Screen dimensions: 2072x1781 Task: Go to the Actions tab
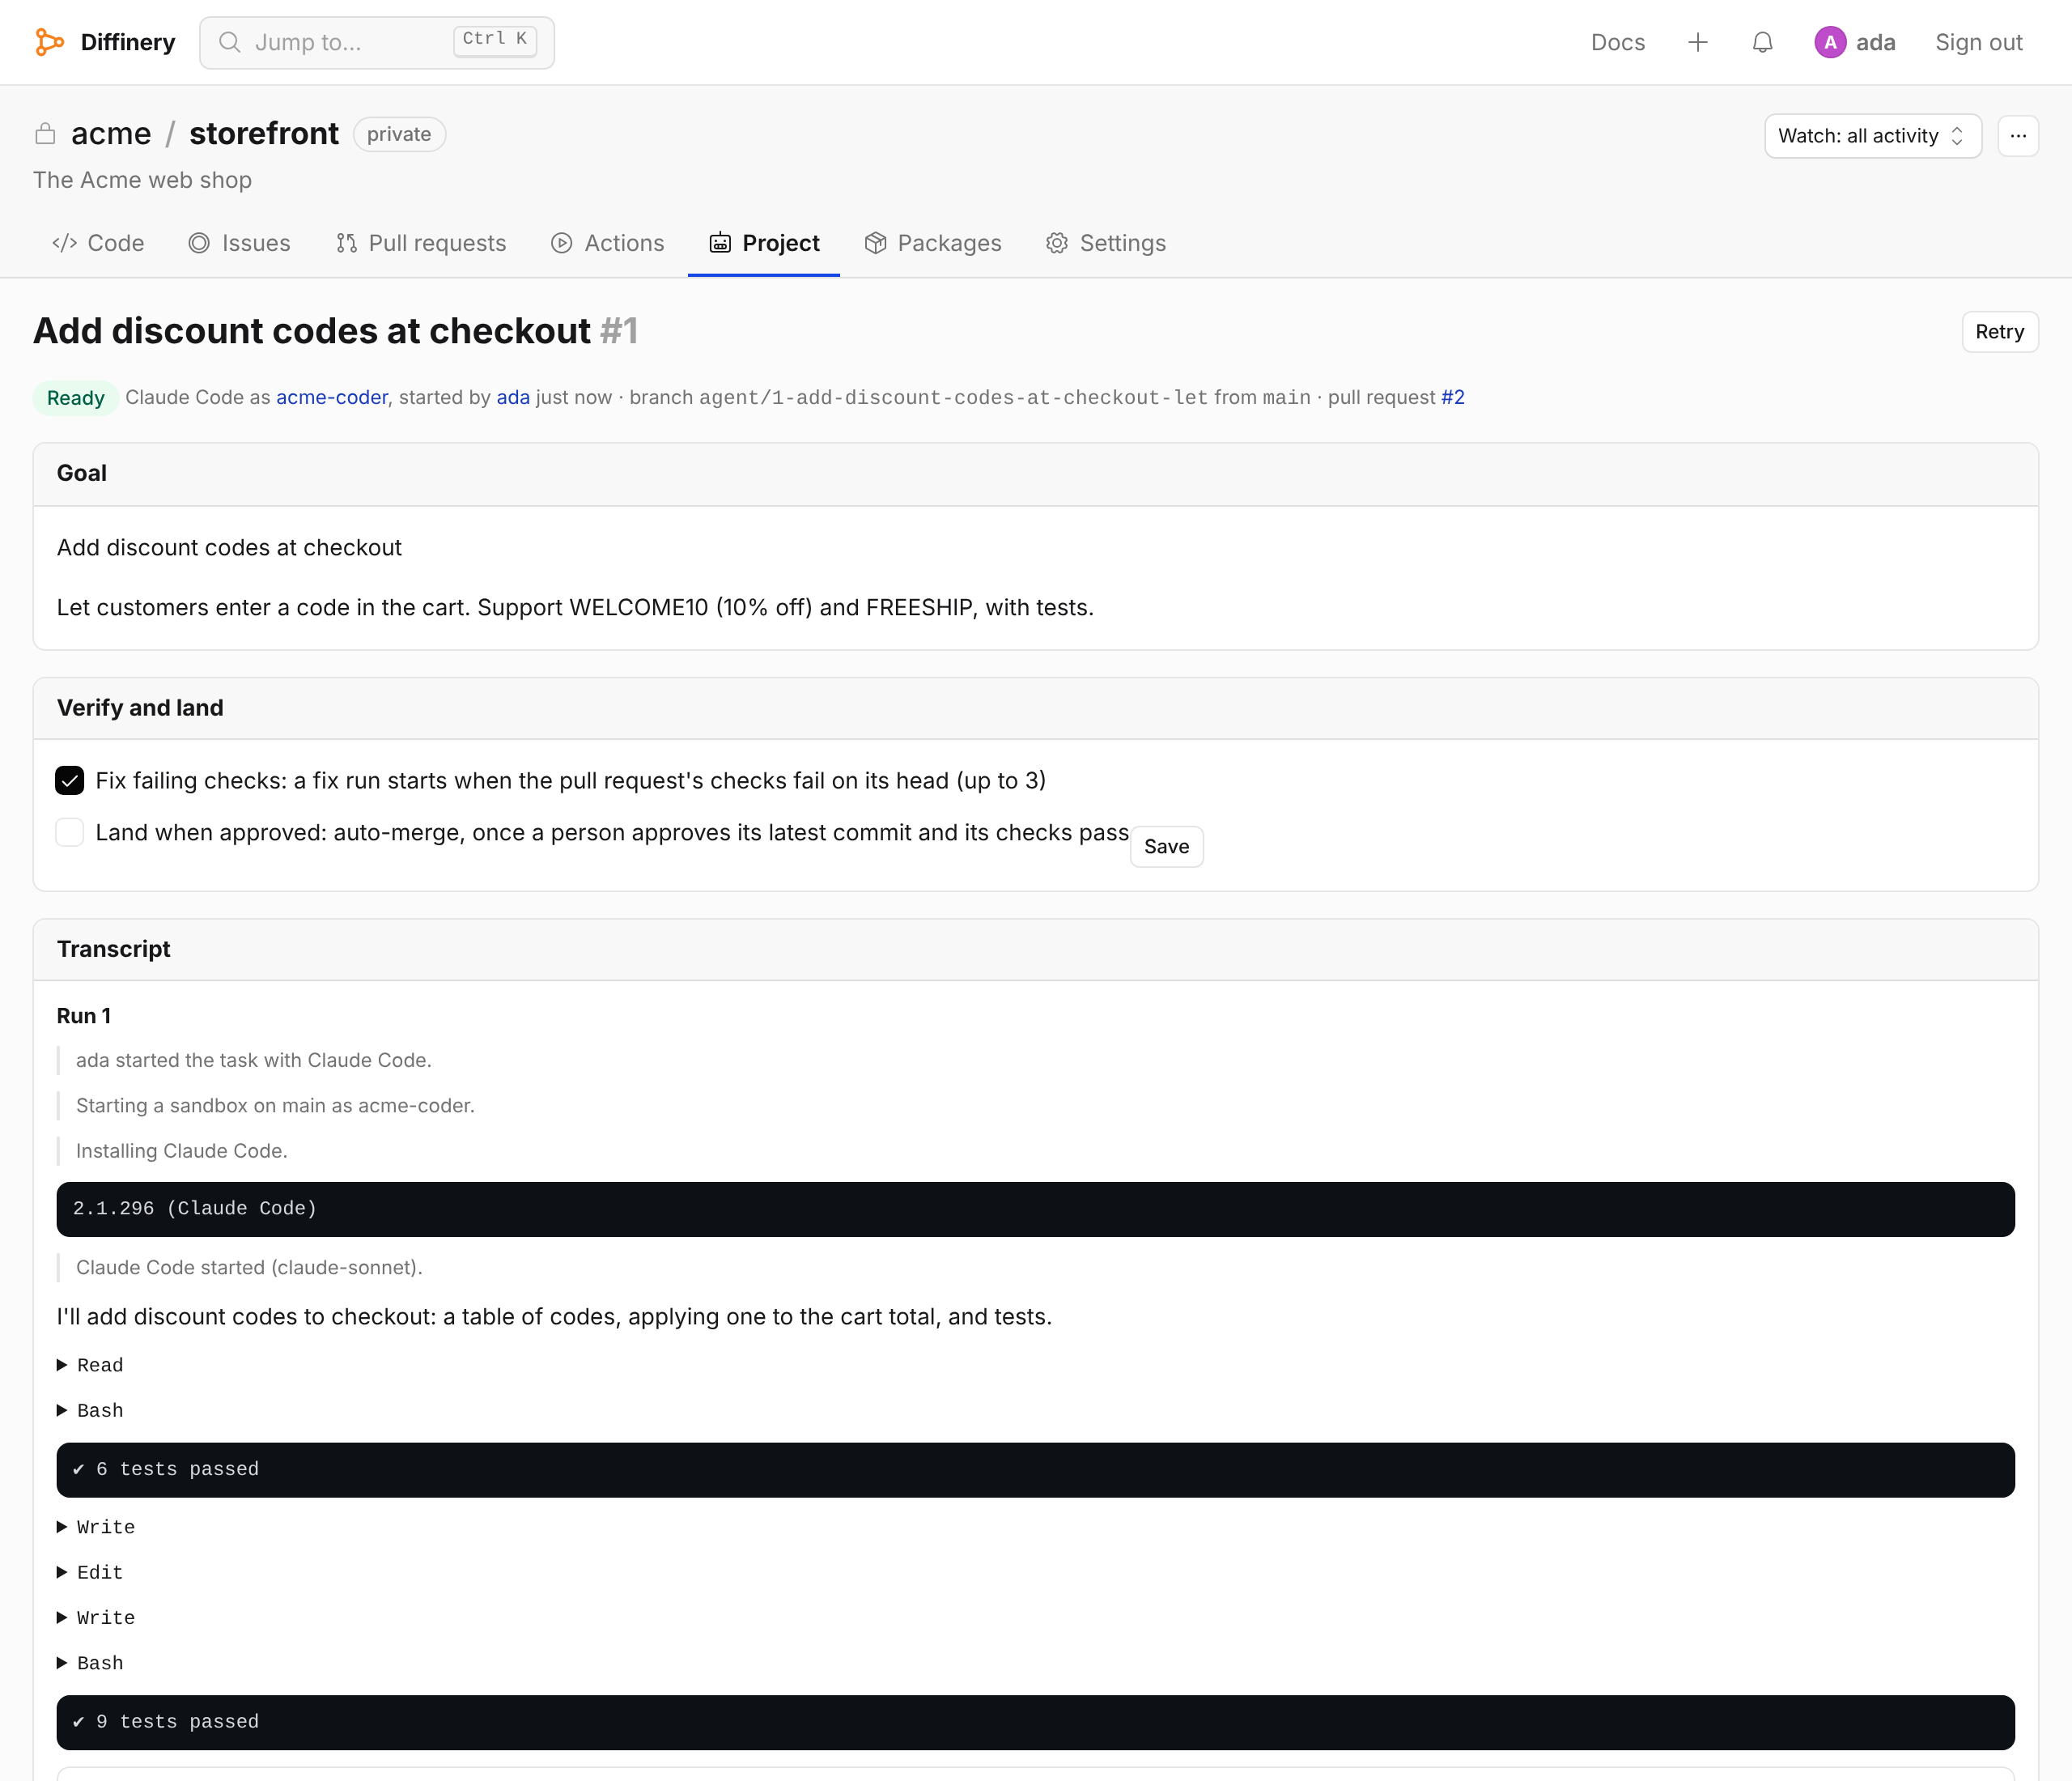(608, 243)
